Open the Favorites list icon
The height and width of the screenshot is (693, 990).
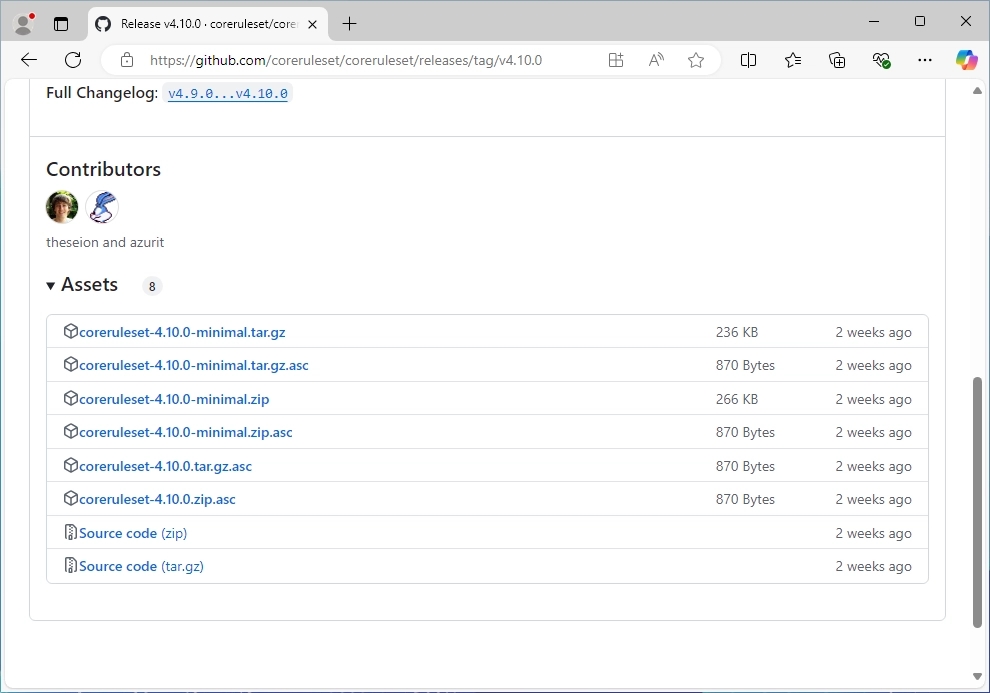(x=793, y=60)
